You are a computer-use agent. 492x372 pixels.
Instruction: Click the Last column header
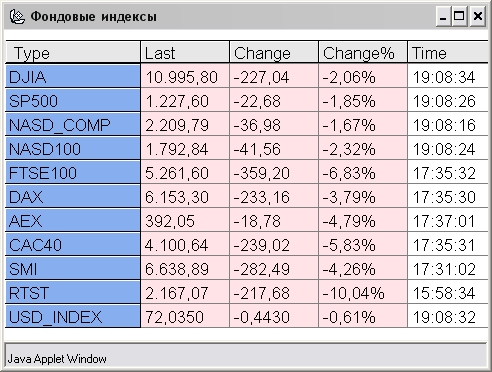185,52
